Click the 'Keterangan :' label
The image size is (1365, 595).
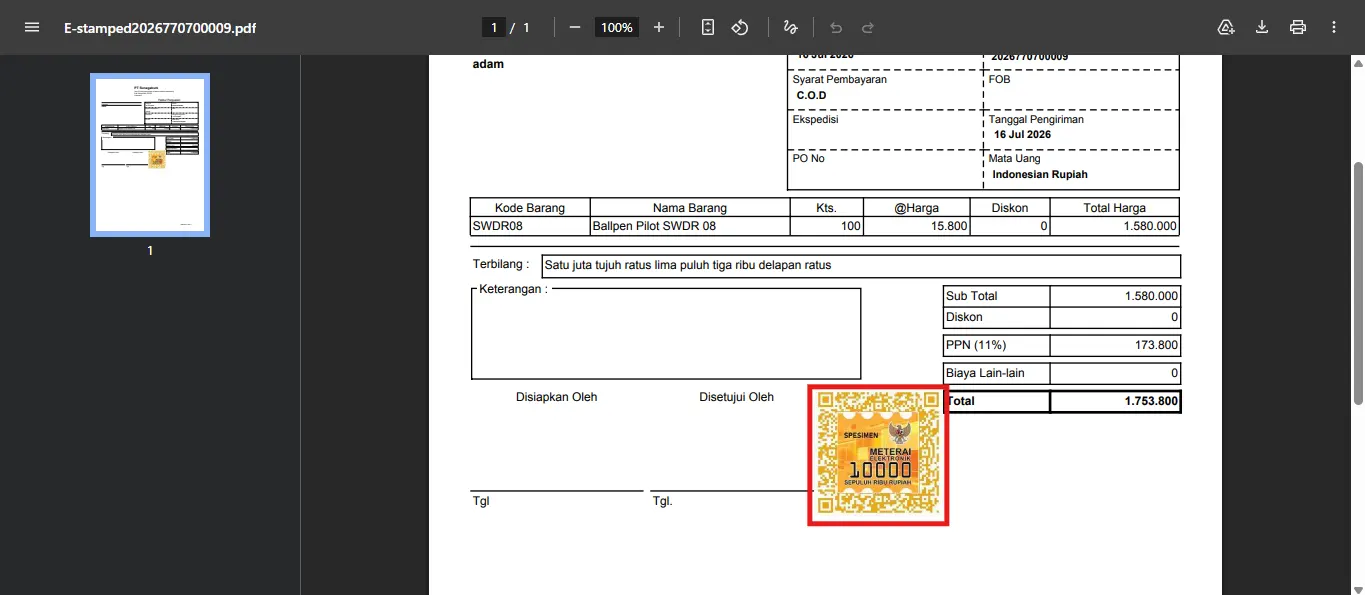click(514, 289)
